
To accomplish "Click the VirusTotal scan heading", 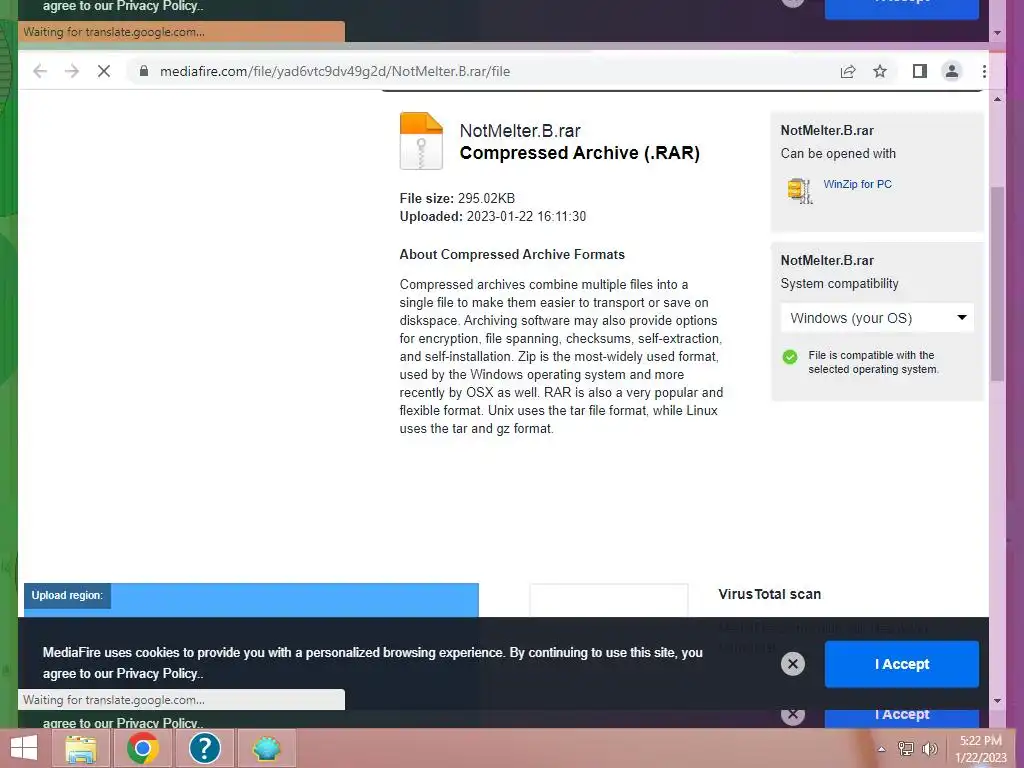I will point(770,594).
